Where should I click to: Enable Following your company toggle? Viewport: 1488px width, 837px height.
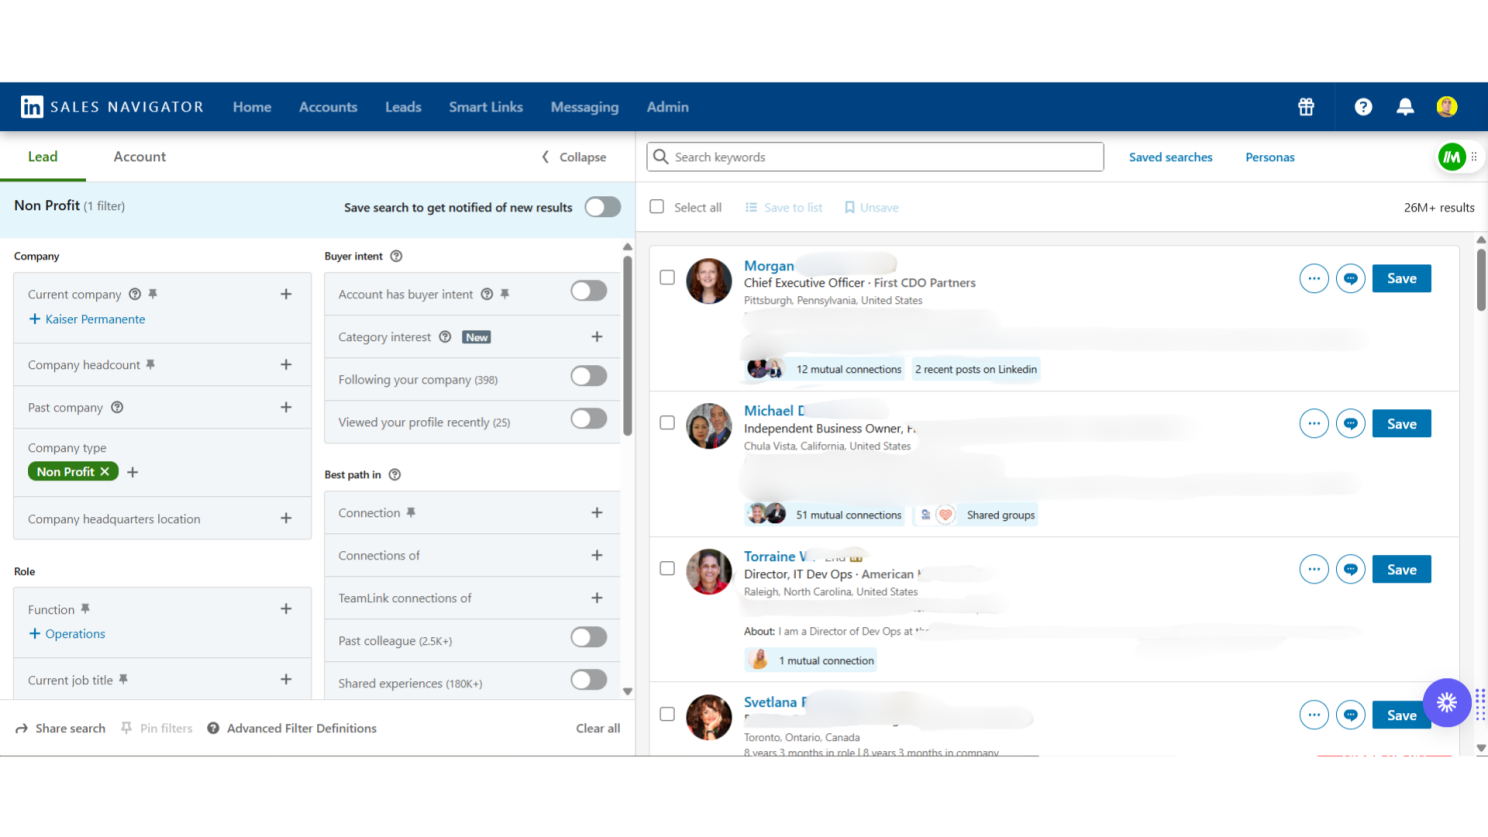(589, 376)
